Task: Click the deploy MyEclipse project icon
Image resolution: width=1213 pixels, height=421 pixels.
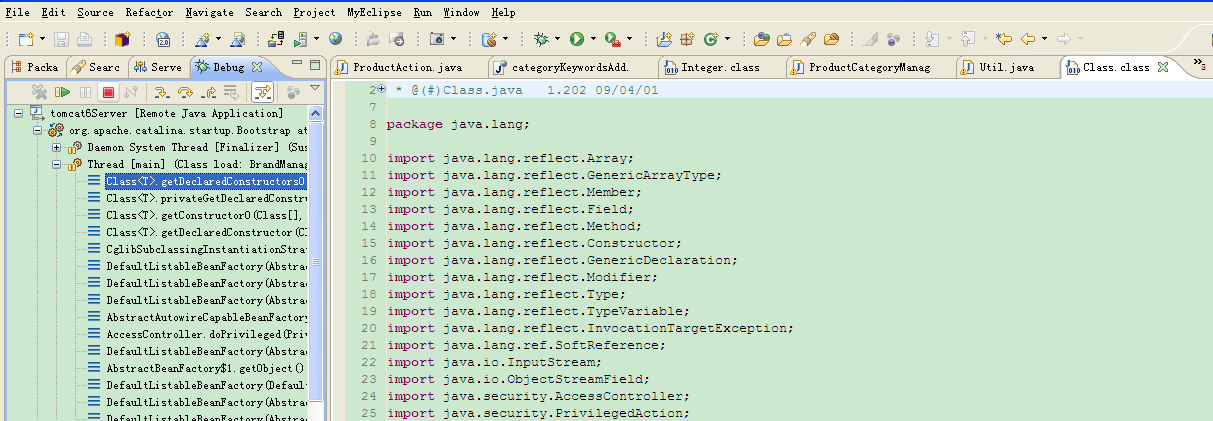Action: 276,39
